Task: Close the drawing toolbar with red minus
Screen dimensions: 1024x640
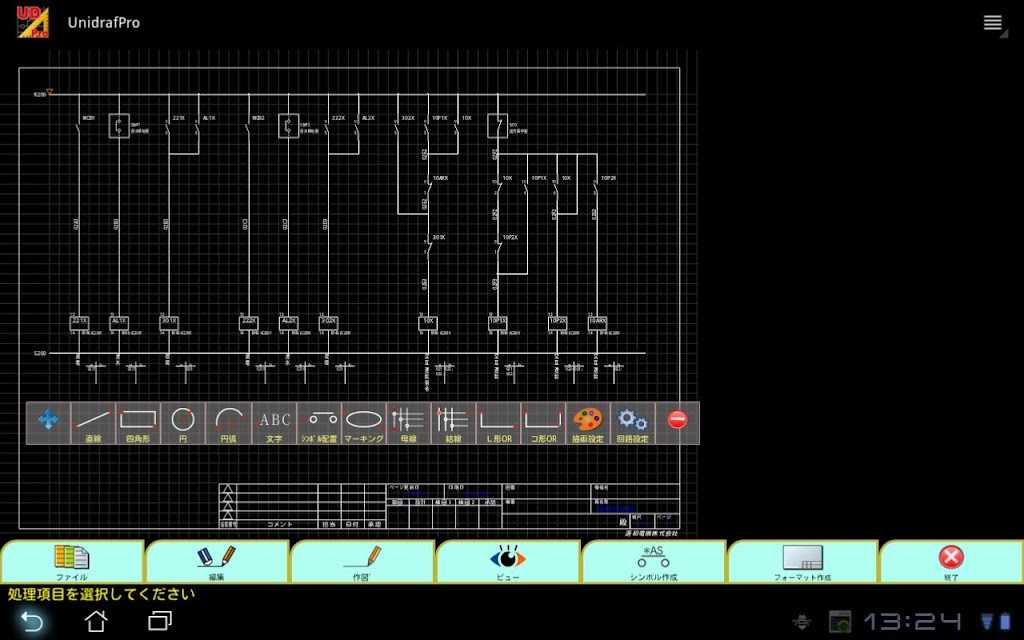Action: tap(677, 419)
